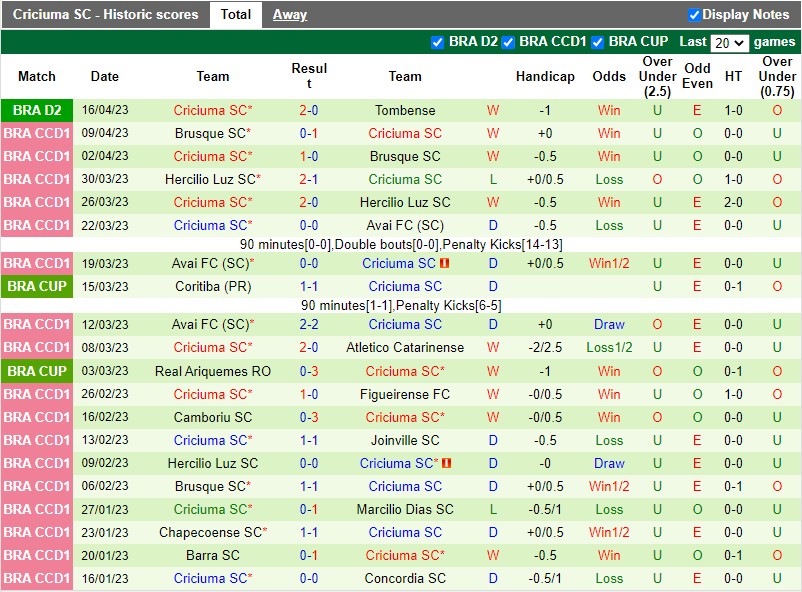The image size is (802, 592).
Task: Click the Penalty Kicks[14-13] note
Action: tap(502, 245)
